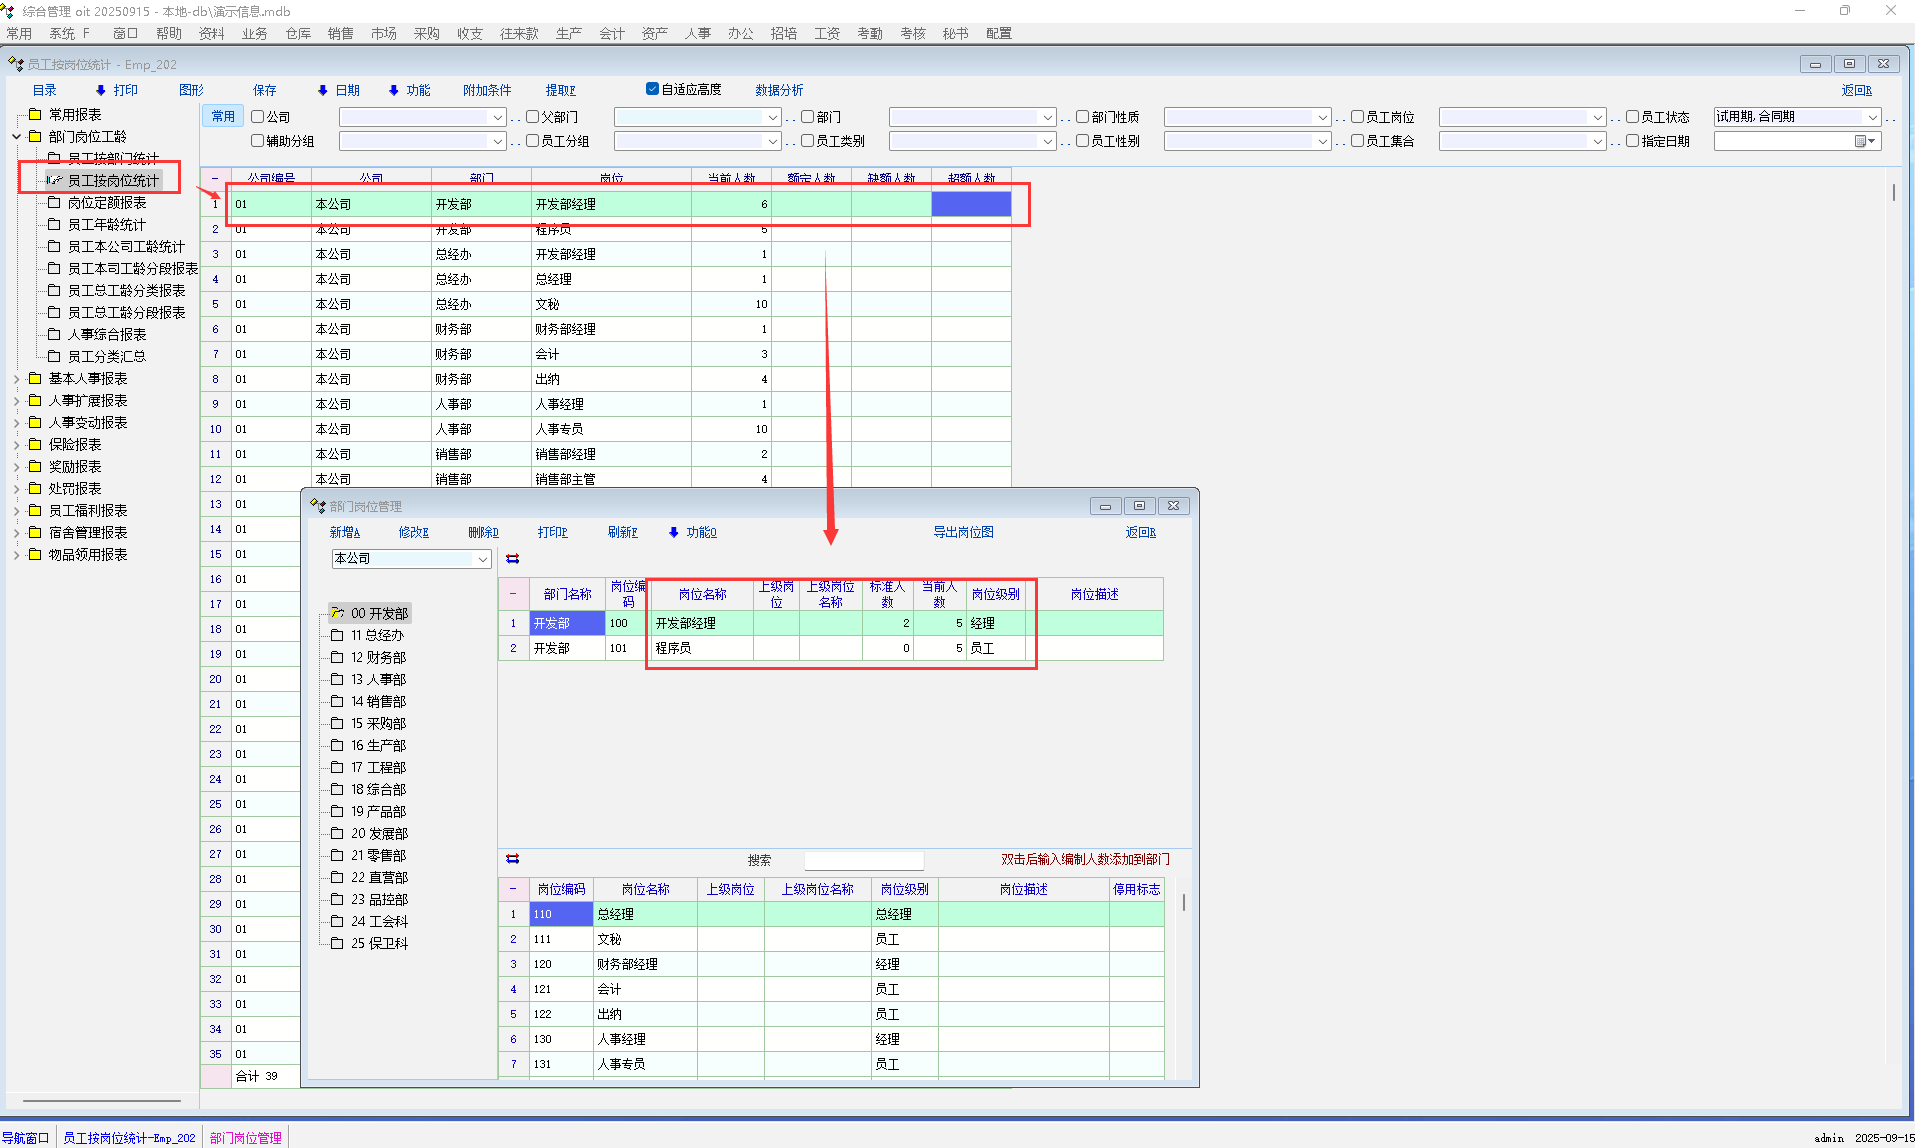Uncheck the 自适应高度 checkbox
Image resolution: width=1915 pixels, height=1148 pixels.
coord(653,89)
